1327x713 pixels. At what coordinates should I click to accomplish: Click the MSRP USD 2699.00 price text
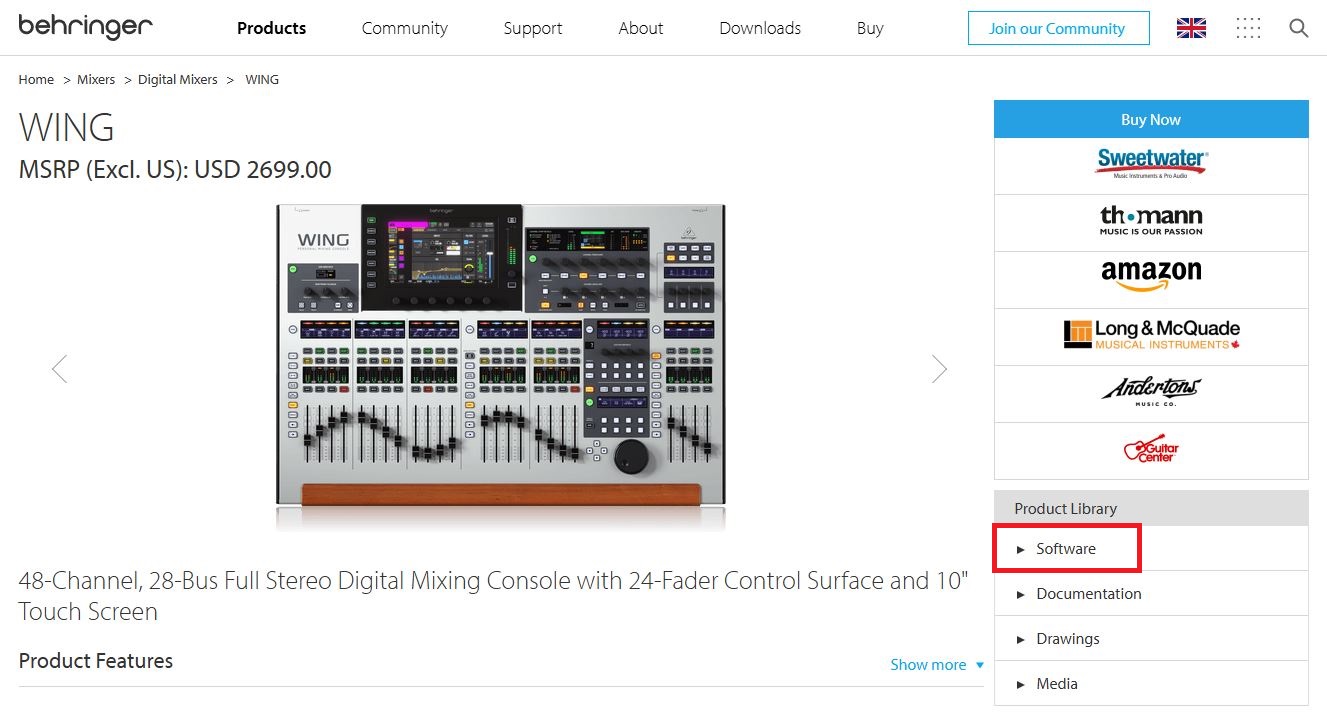coord(175,169)
